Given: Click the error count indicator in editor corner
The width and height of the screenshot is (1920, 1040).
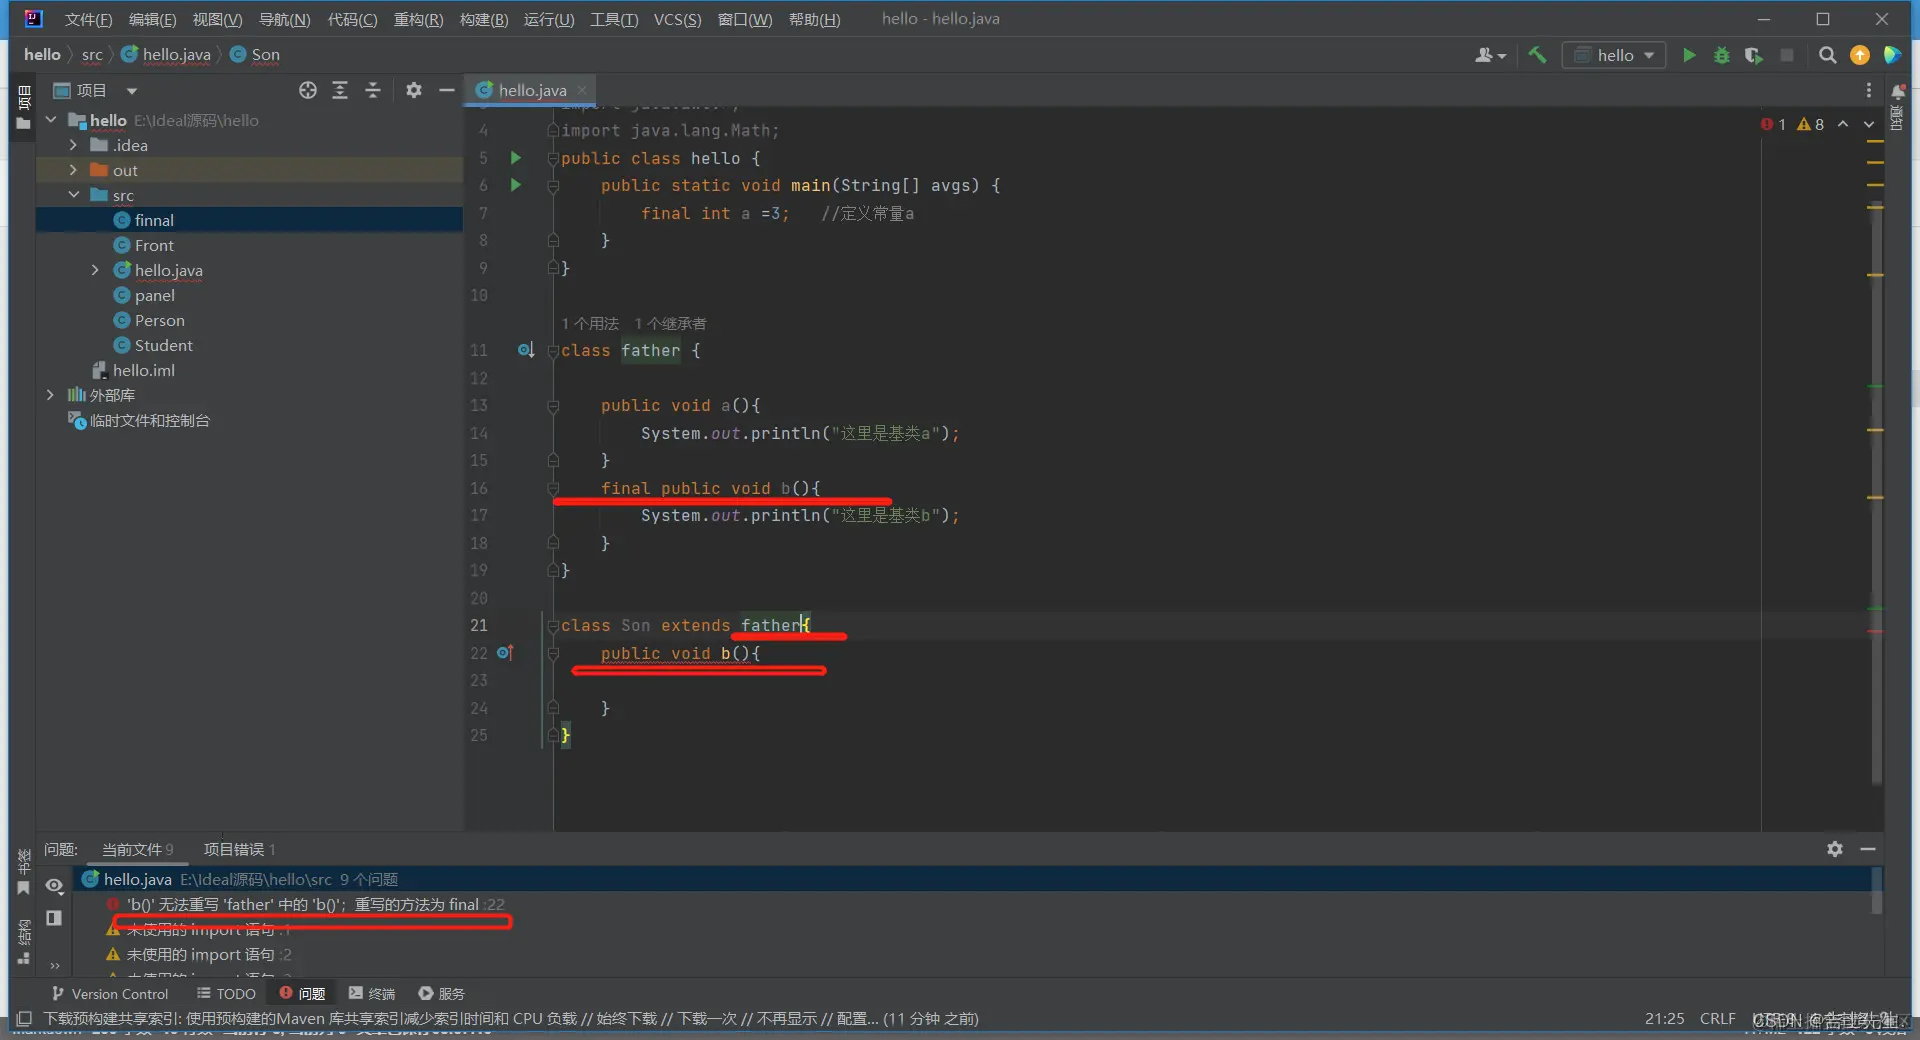Looking at the screenshot, I should [x=1774, y=124].
